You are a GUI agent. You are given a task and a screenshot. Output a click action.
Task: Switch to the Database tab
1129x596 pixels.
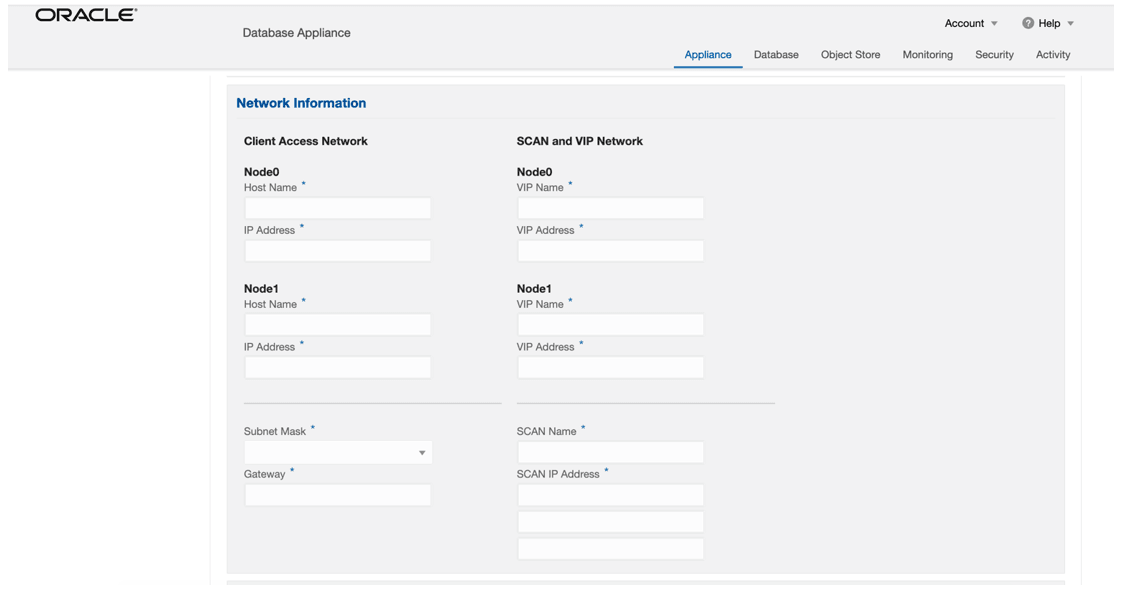776,55
